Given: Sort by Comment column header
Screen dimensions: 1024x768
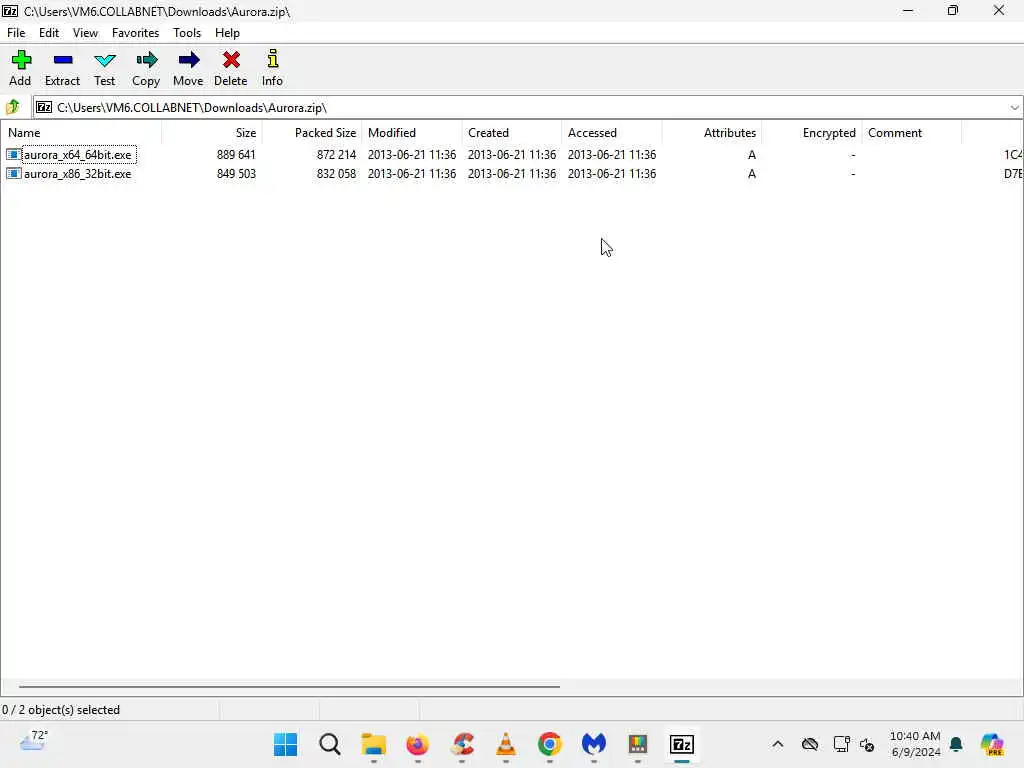Looking at the screenshot, I should (911, 133).
